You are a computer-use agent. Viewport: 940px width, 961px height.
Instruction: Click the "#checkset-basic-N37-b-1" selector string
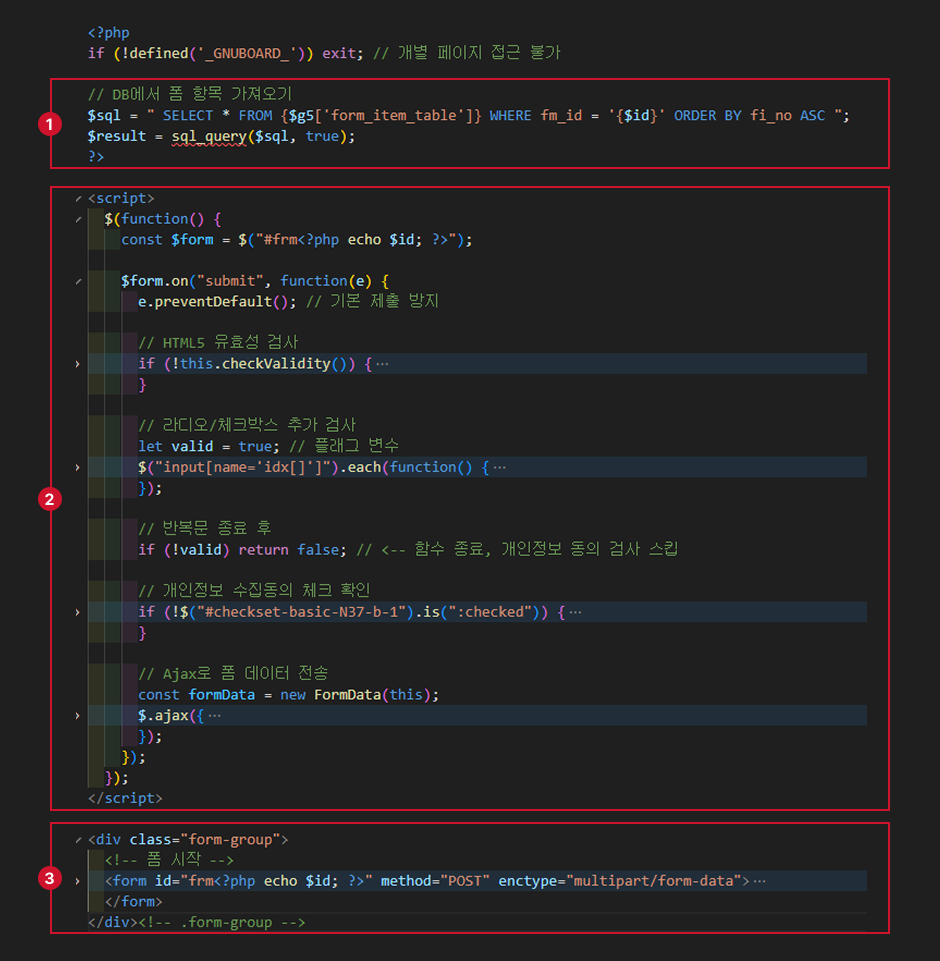(x=301, y=612)
